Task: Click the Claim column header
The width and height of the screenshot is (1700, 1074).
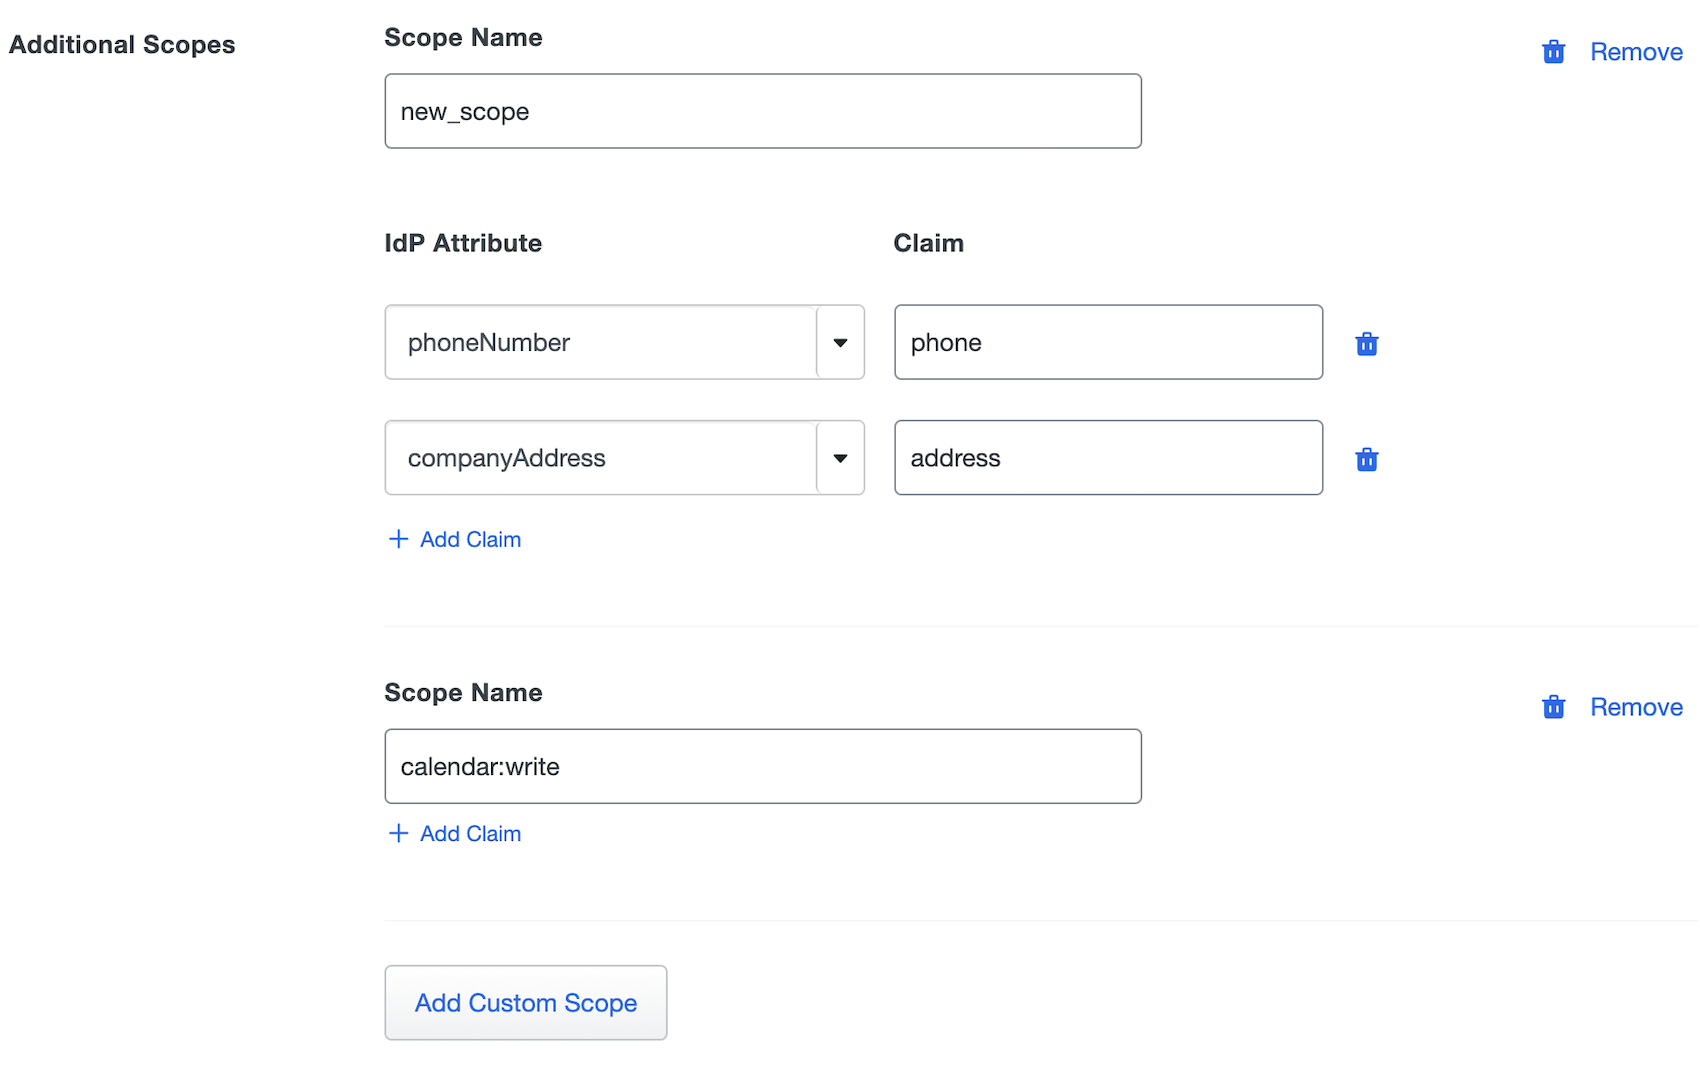Action: (928, 242)
